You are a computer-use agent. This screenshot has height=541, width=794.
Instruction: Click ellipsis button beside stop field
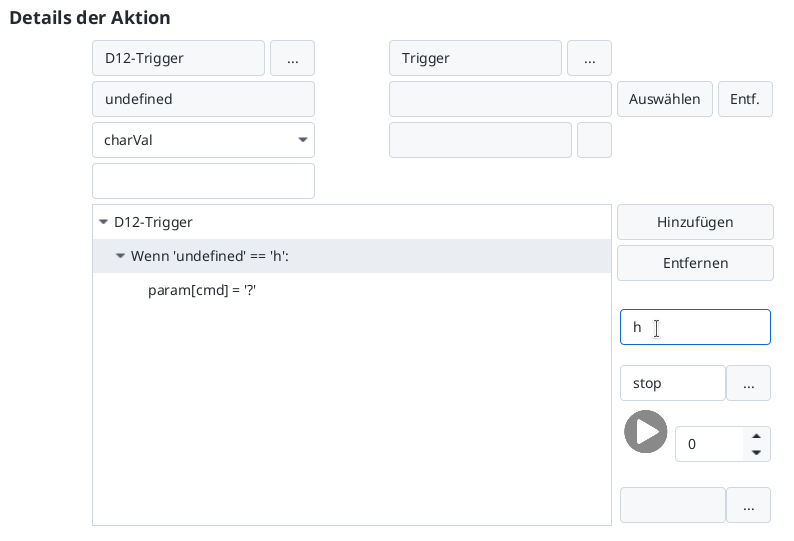pyautogui.click(x=748, y=383)
